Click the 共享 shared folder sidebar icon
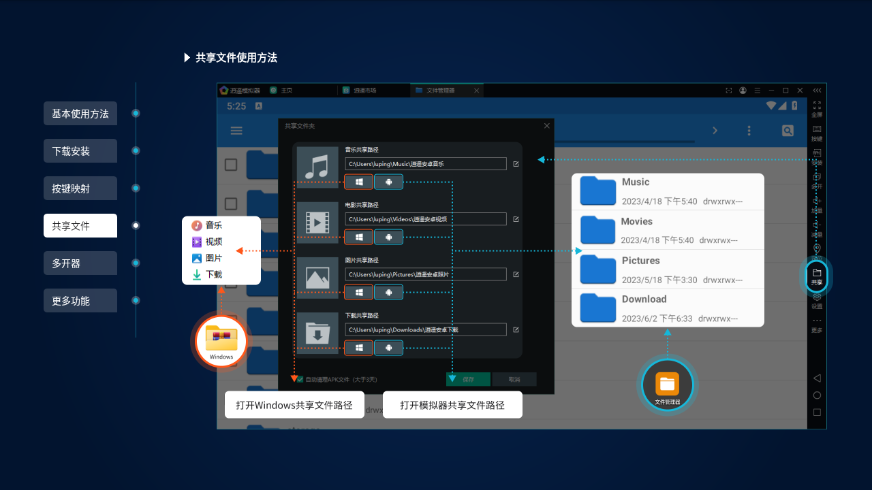Image resolution: width=872 pixels, height=490 pixels. (x=816, y=276)
